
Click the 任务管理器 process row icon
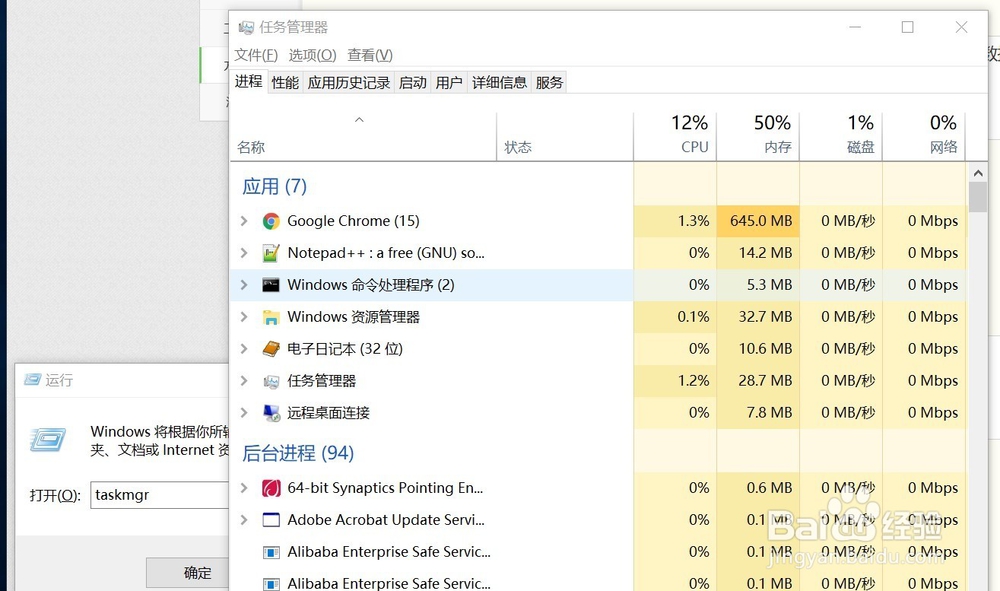click(271, 381)
